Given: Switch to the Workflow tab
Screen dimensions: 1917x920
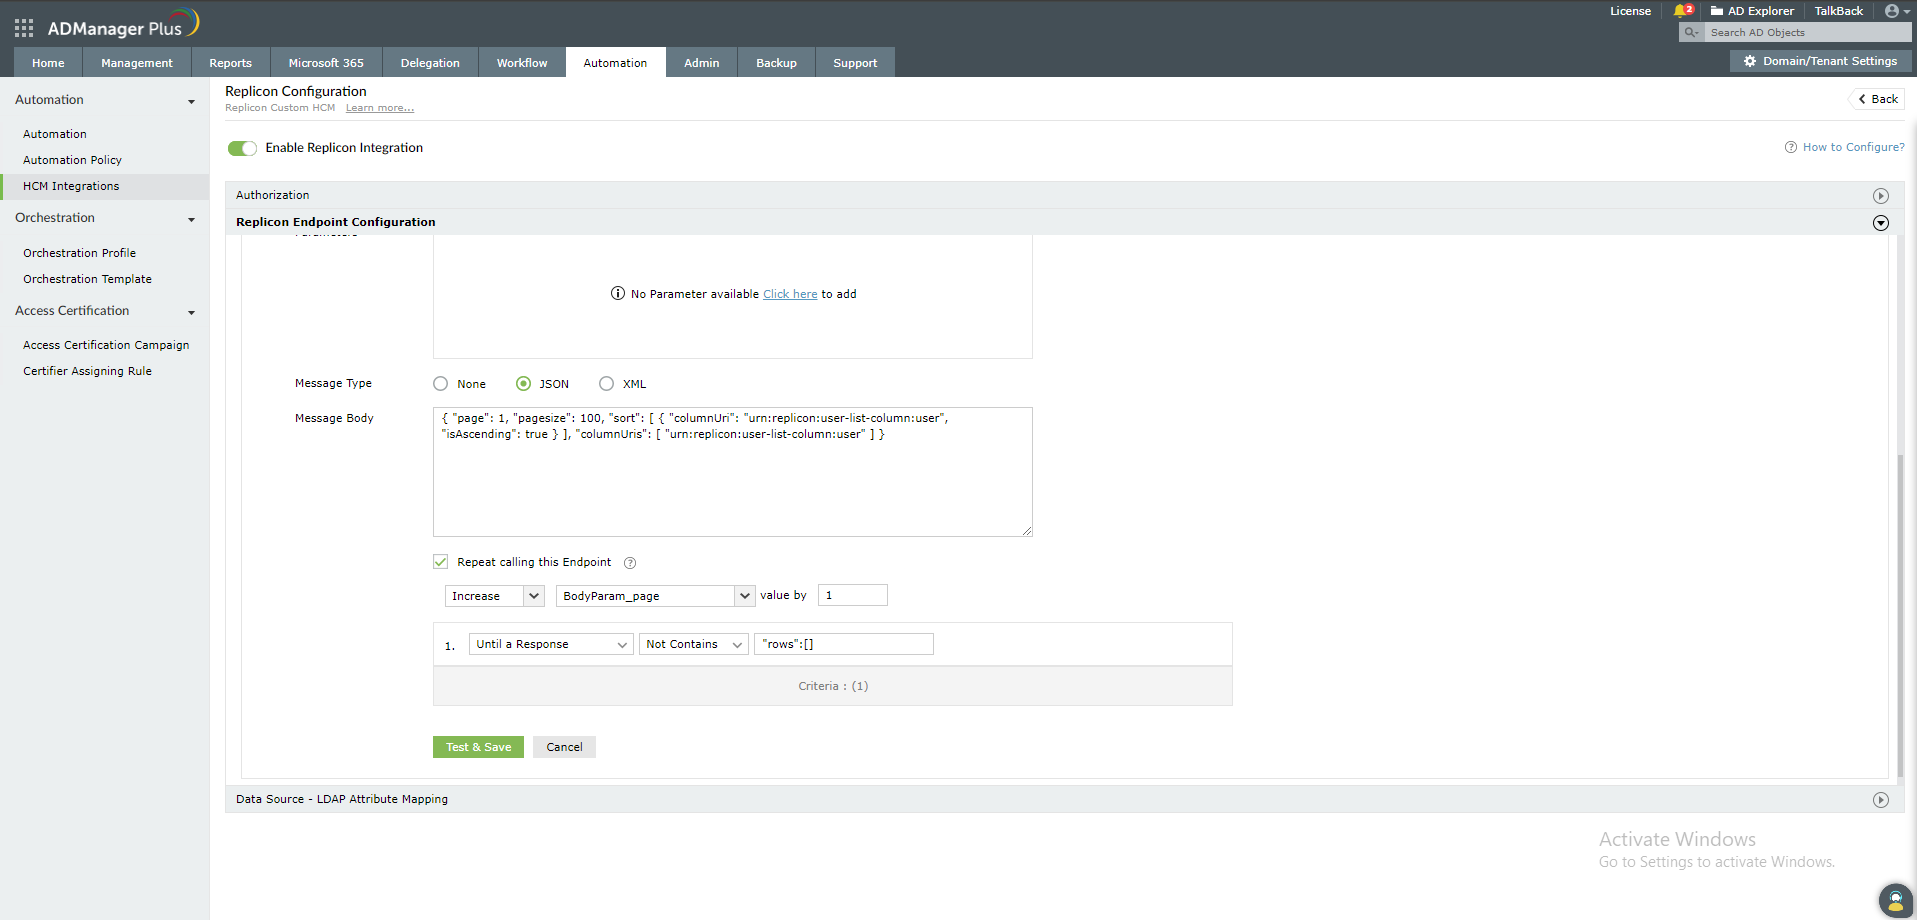Looking at the screenshot, I should click(522, 62).
